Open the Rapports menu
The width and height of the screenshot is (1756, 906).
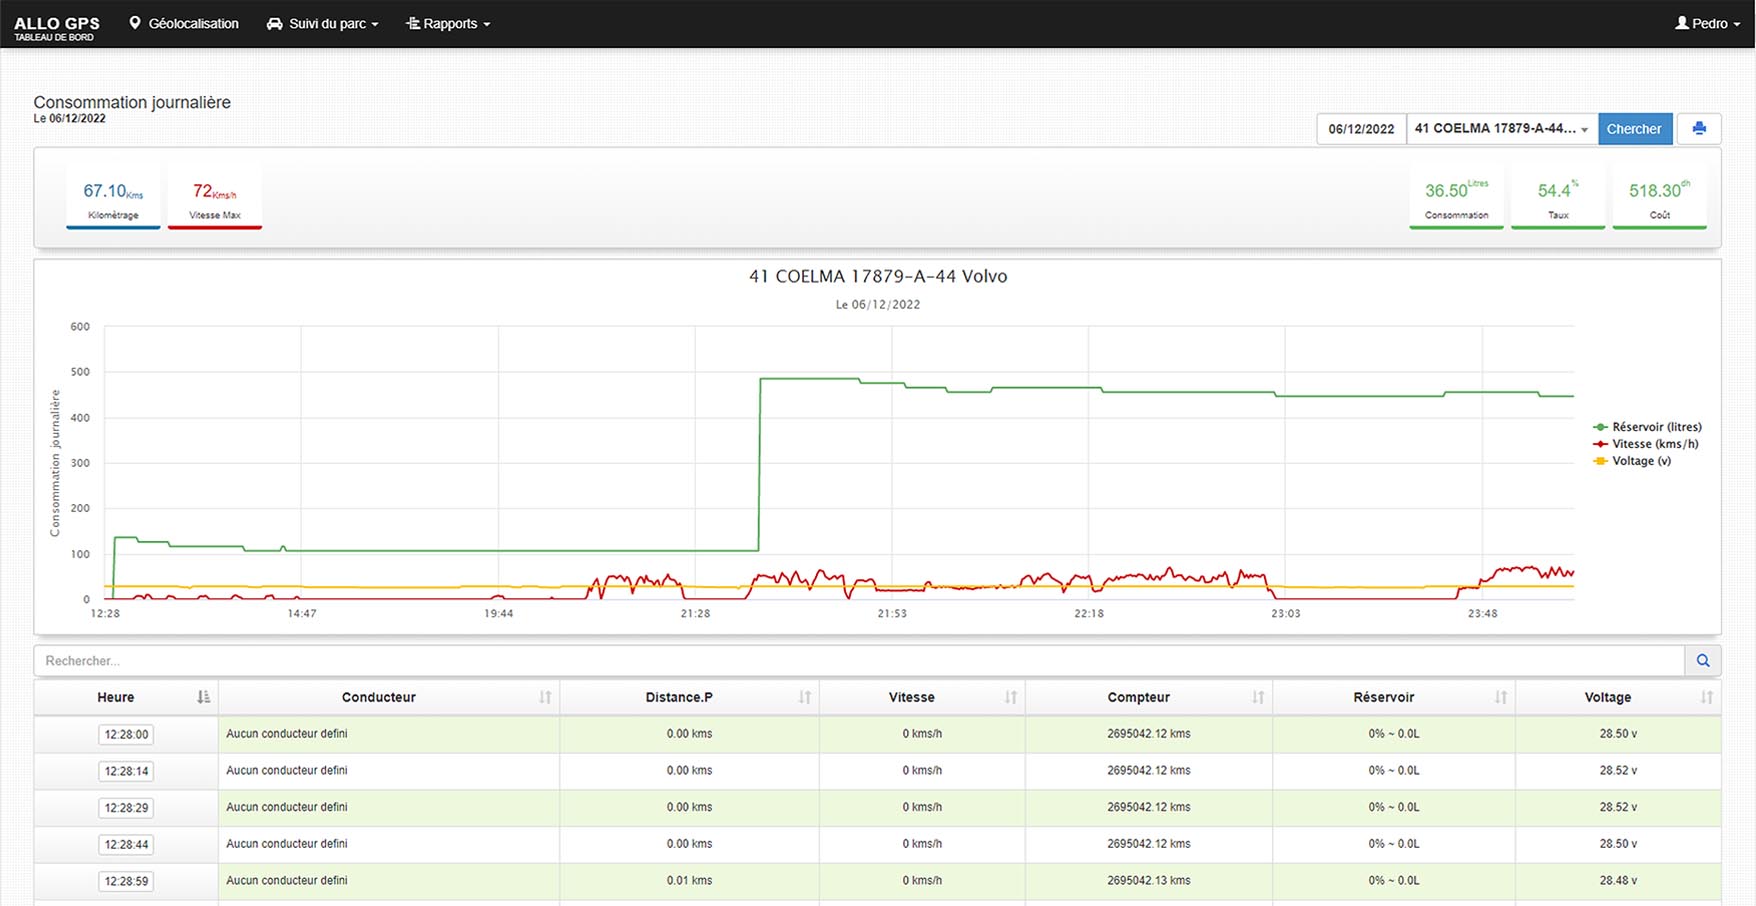pyautogui.click(x=448, y=24)
